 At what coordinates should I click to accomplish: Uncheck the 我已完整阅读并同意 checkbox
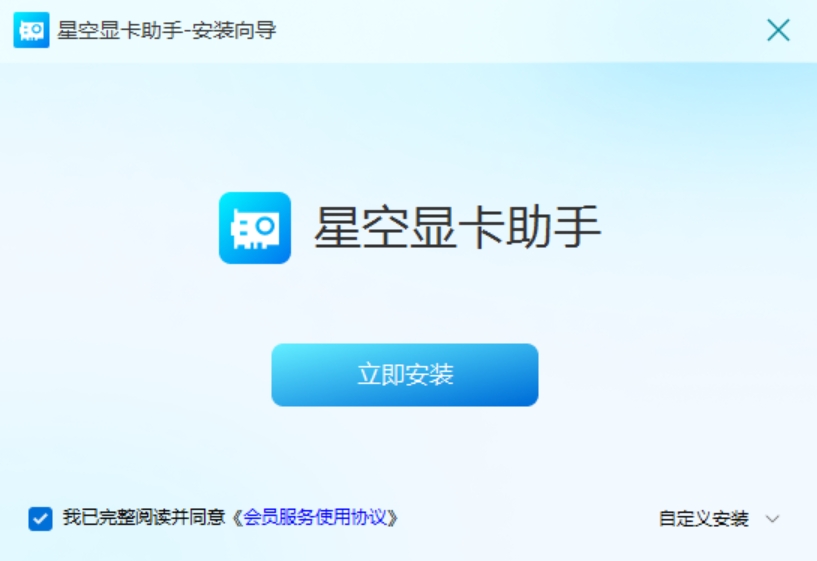point(40,519)
